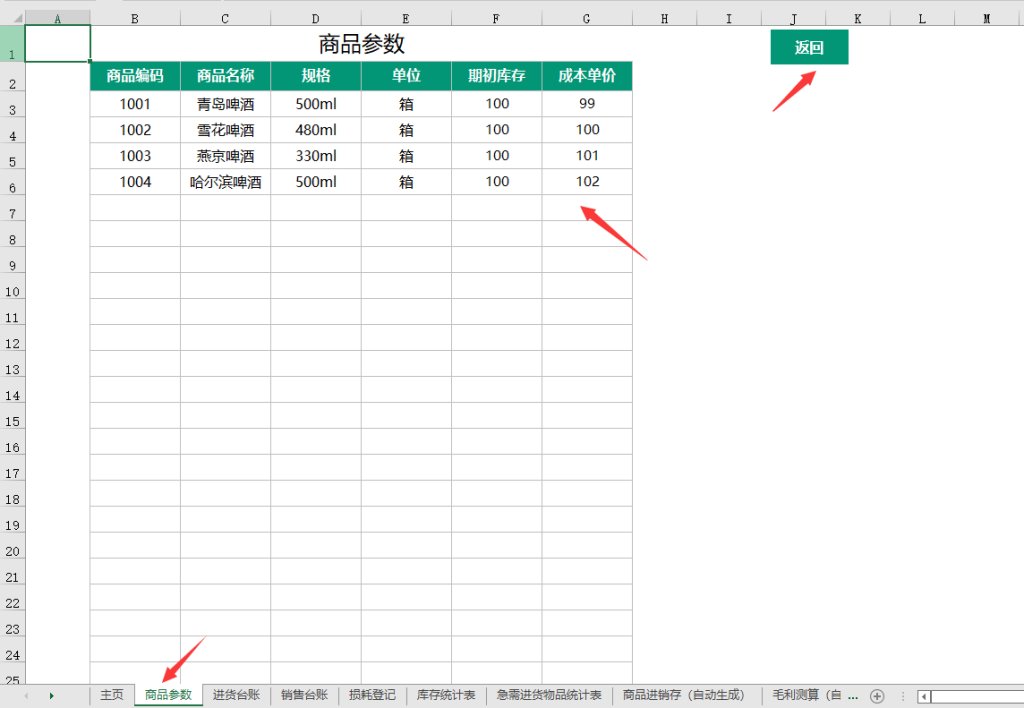Click row header 6

(10, 182)
